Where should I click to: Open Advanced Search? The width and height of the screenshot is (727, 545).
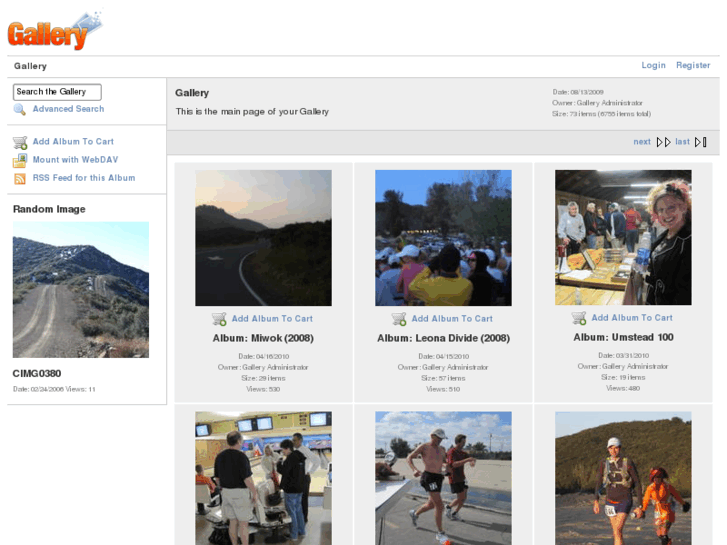point(68,109)
